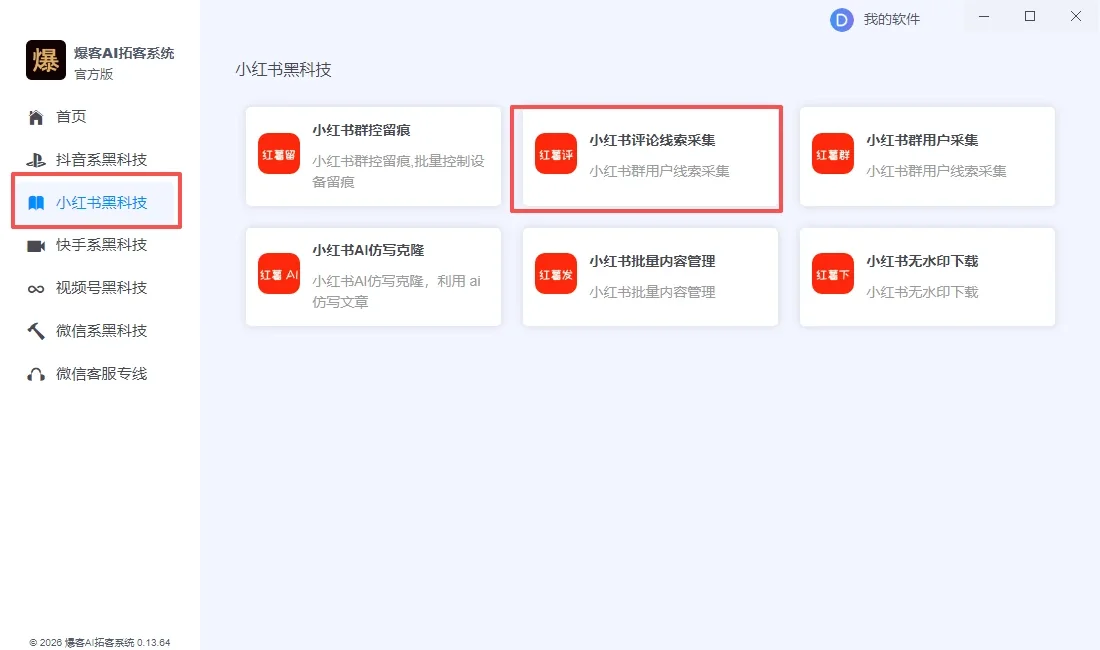Click the version text 0.13.64 in the footer
1100x650 pixels.
point(154,643)
